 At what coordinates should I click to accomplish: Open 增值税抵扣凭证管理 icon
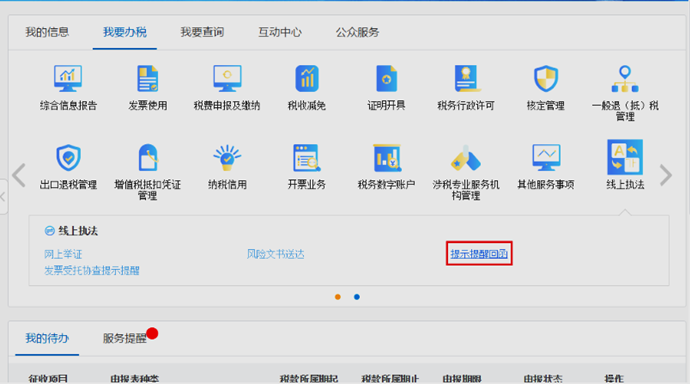click(147, 157)
